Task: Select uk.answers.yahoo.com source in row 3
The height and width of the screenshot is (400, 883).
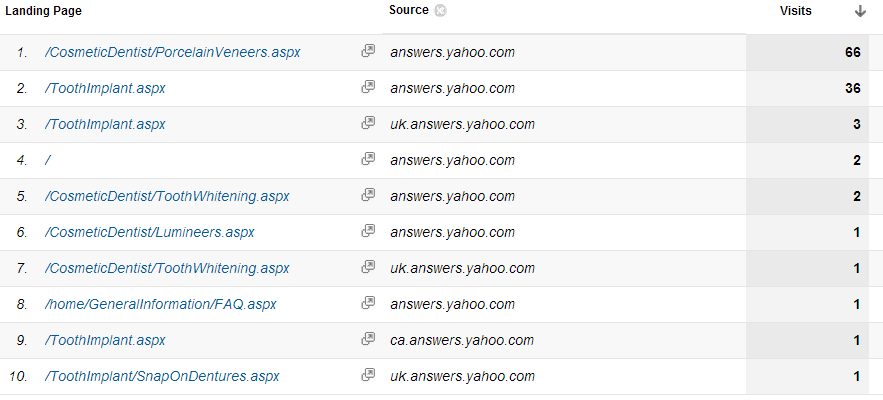Action: pyautogui.click(x=462, y=125)
